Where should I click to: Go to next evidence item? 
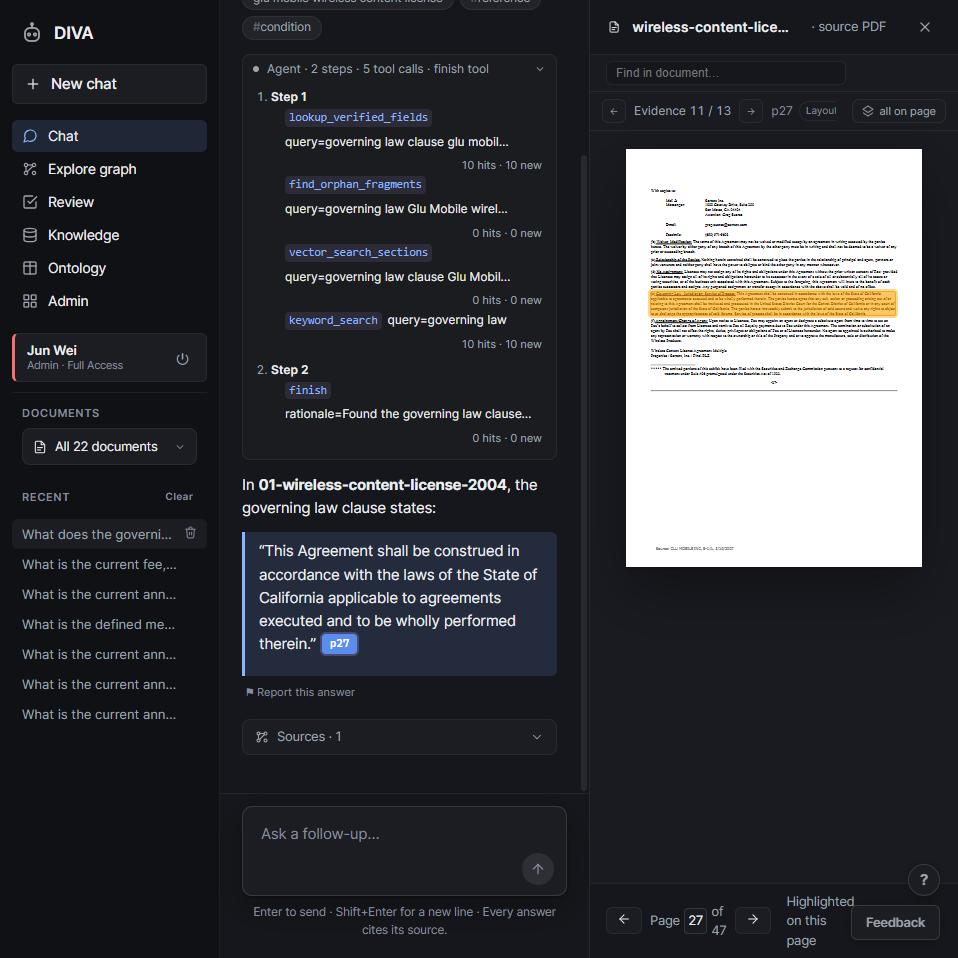click(x=751, y=111)
